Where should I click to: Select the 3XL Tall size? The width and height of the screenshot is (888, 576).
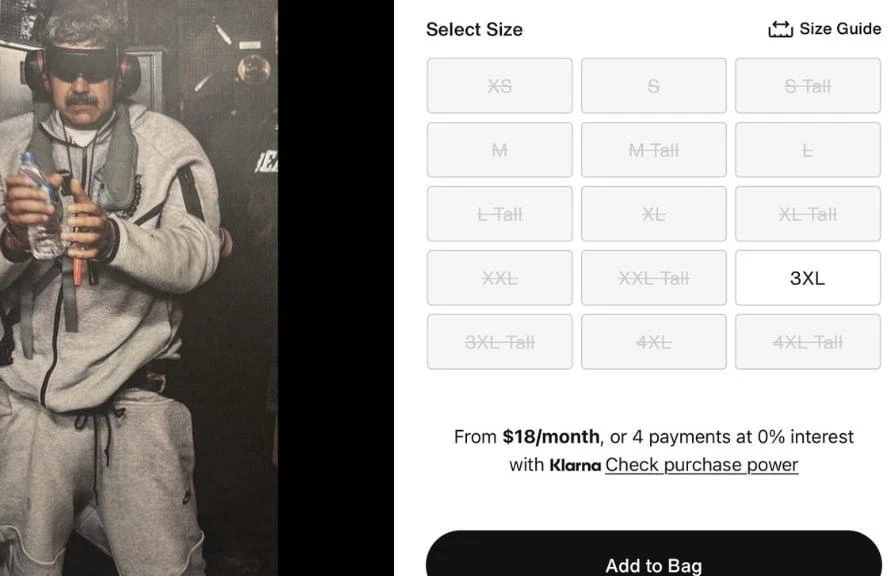click(500, 342)
